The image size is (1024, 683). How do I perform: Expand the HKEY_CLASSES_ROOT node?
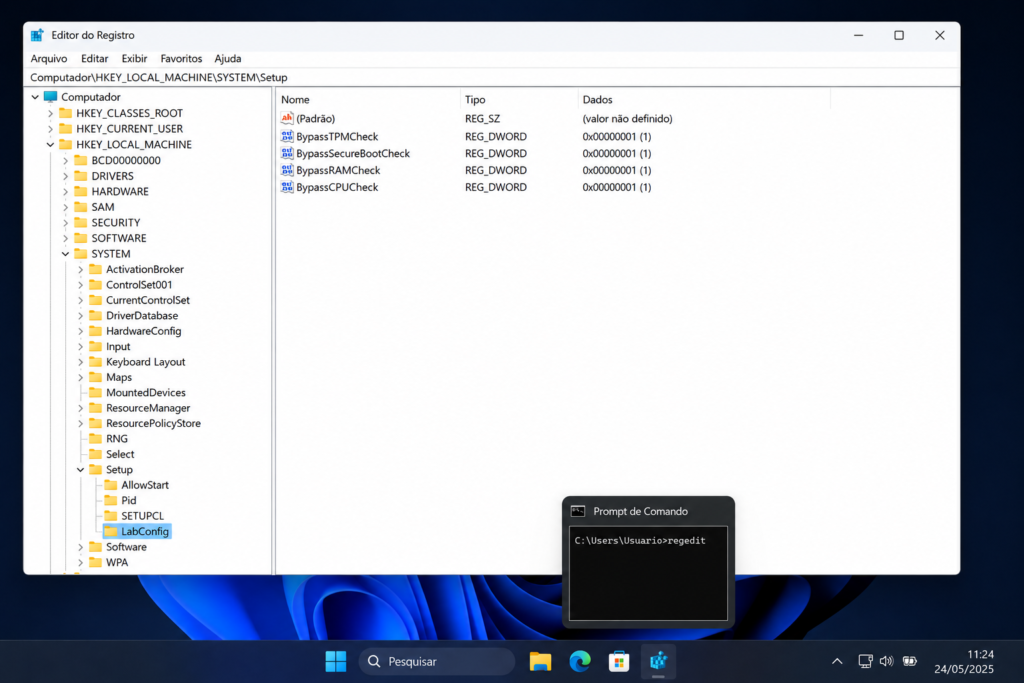[50, 113]
